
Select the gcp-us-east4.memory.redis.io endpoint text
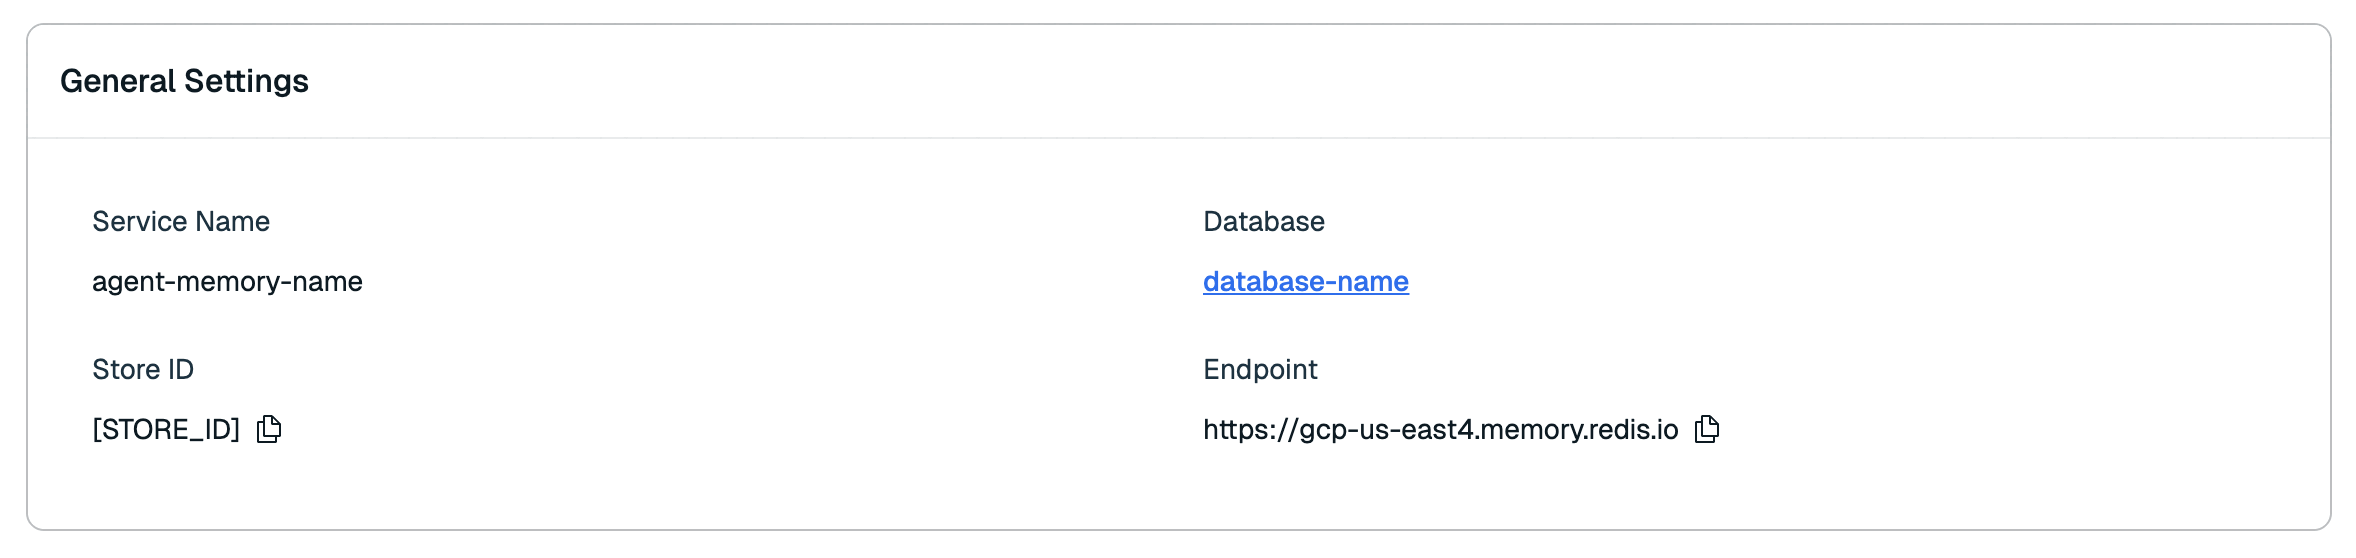1488,429
